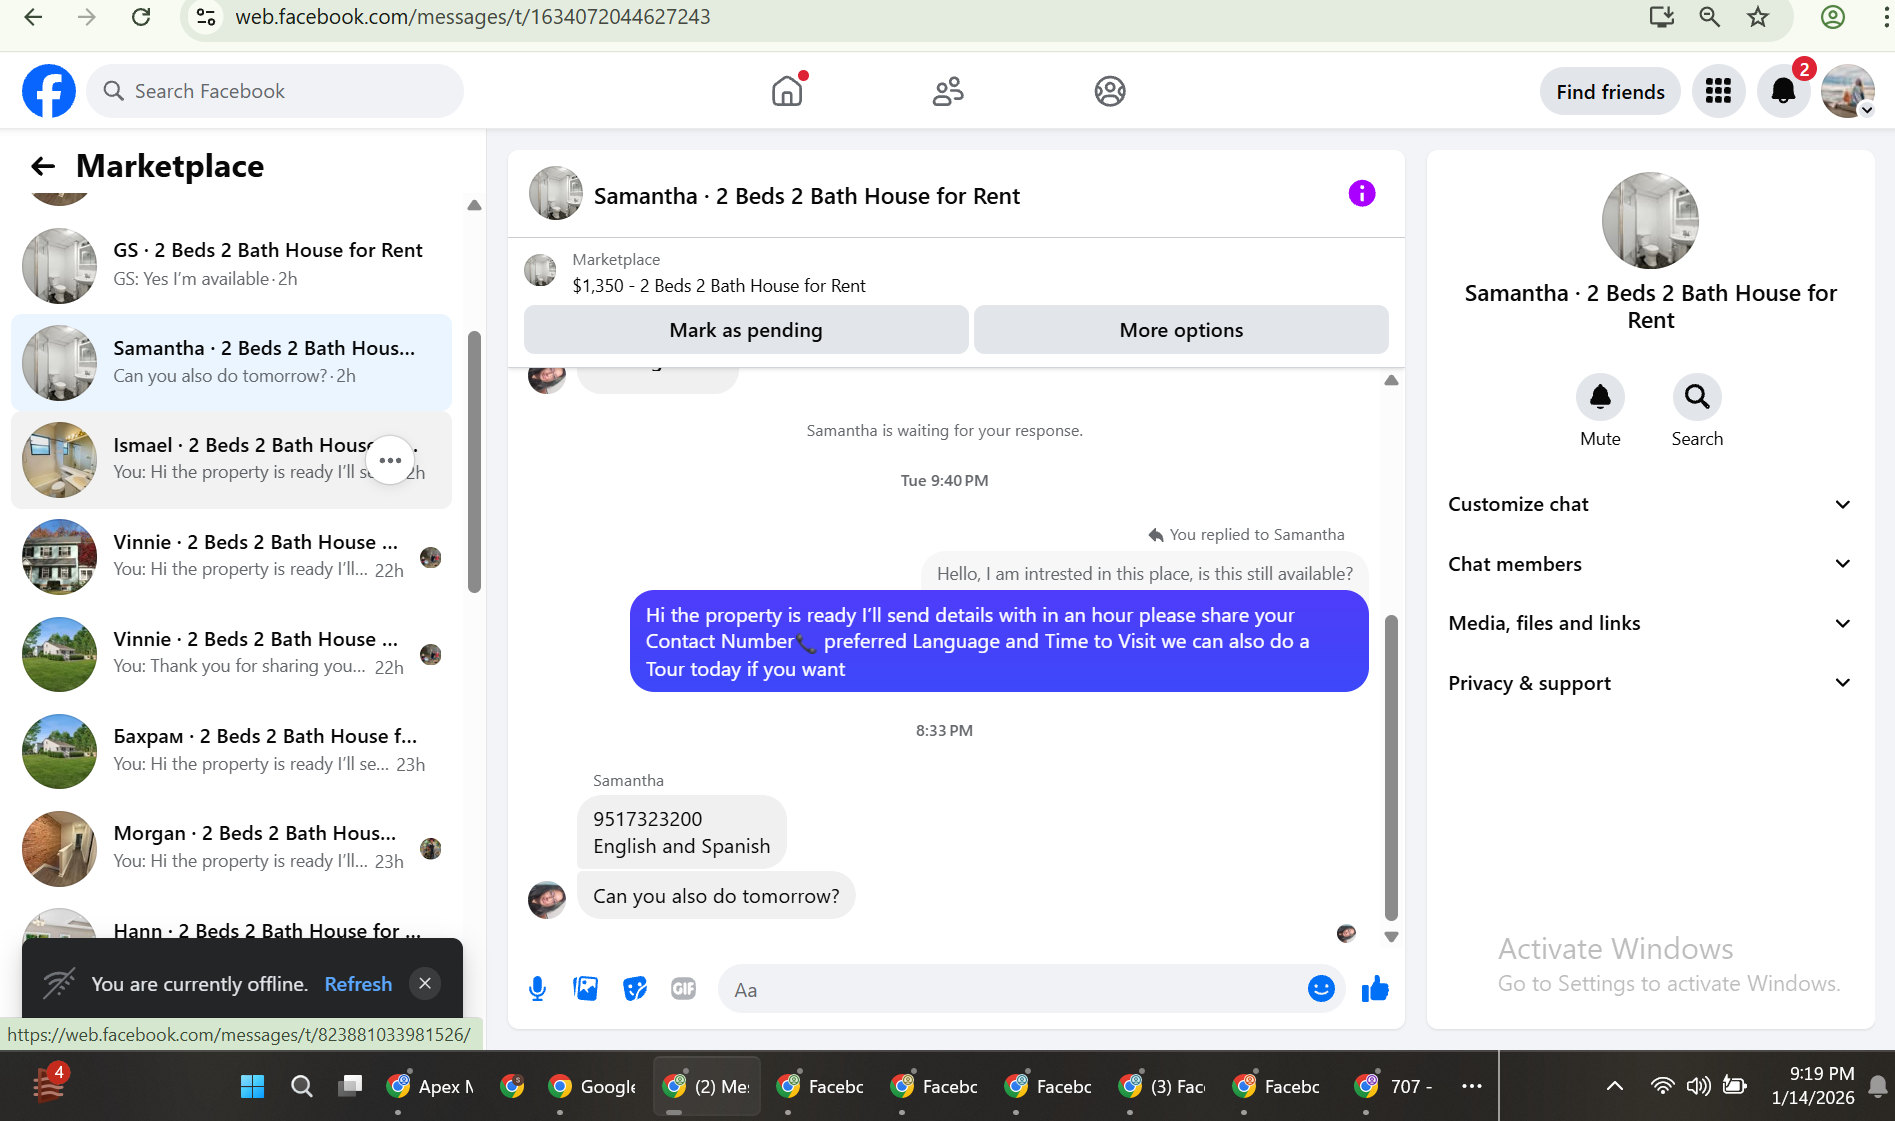This screenshot has width=1895, height=1121.
Task: Go back from Marketplace with the arrow
Action: click(43, 166)
